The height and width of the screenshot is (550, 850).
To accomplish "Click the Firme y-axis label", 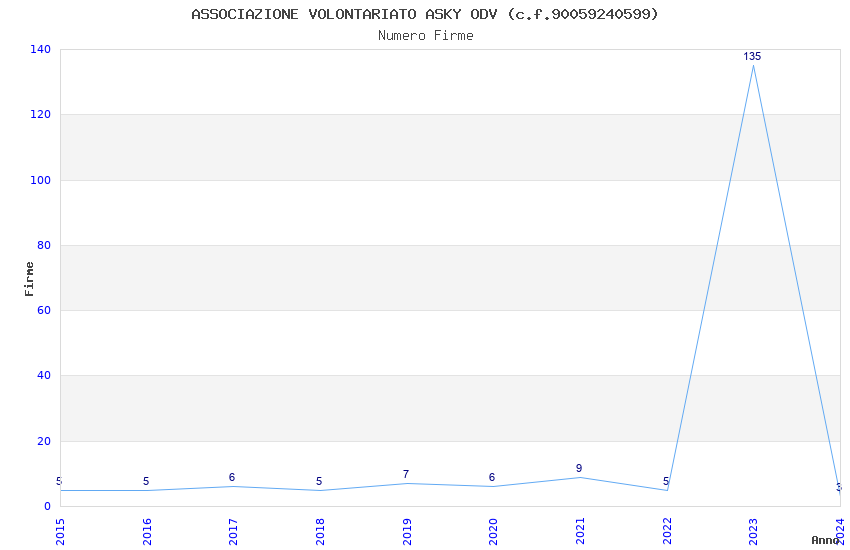I will [x=29, y=279].
